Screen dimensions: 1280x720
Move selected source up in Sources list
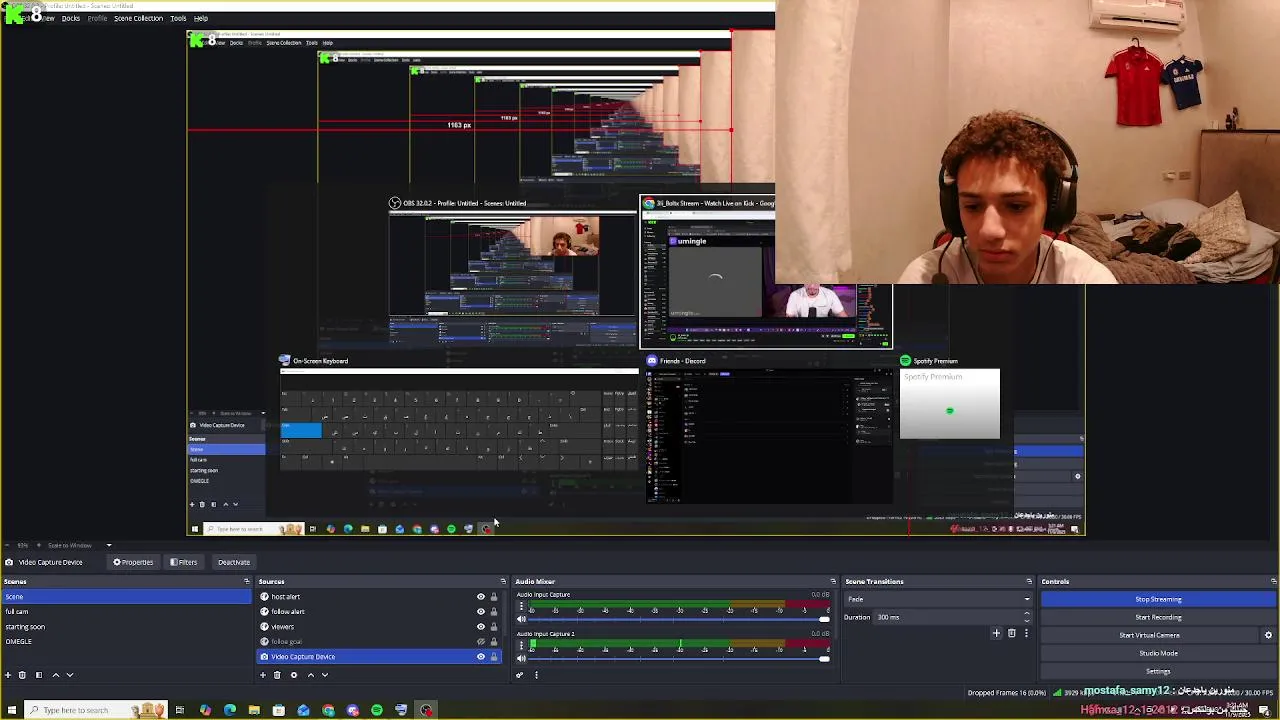[310, 675]
